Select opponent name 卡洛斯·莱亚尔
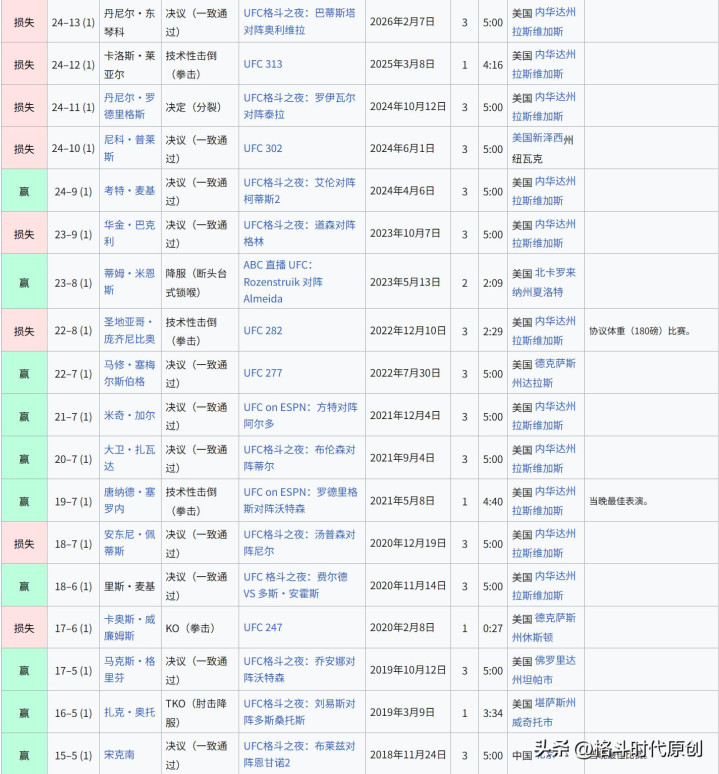The image size is (719, 774). [x=129, y=65]
